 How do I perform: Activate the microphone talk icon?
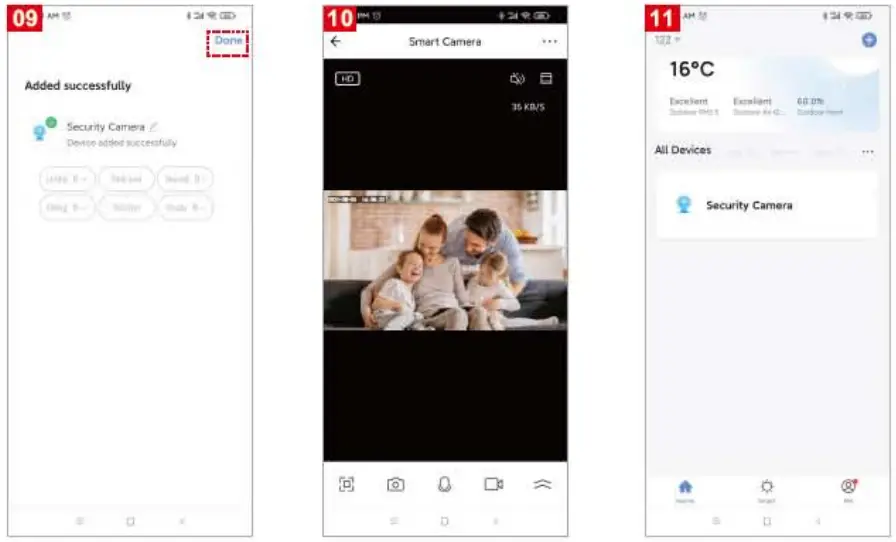(445, 485)
